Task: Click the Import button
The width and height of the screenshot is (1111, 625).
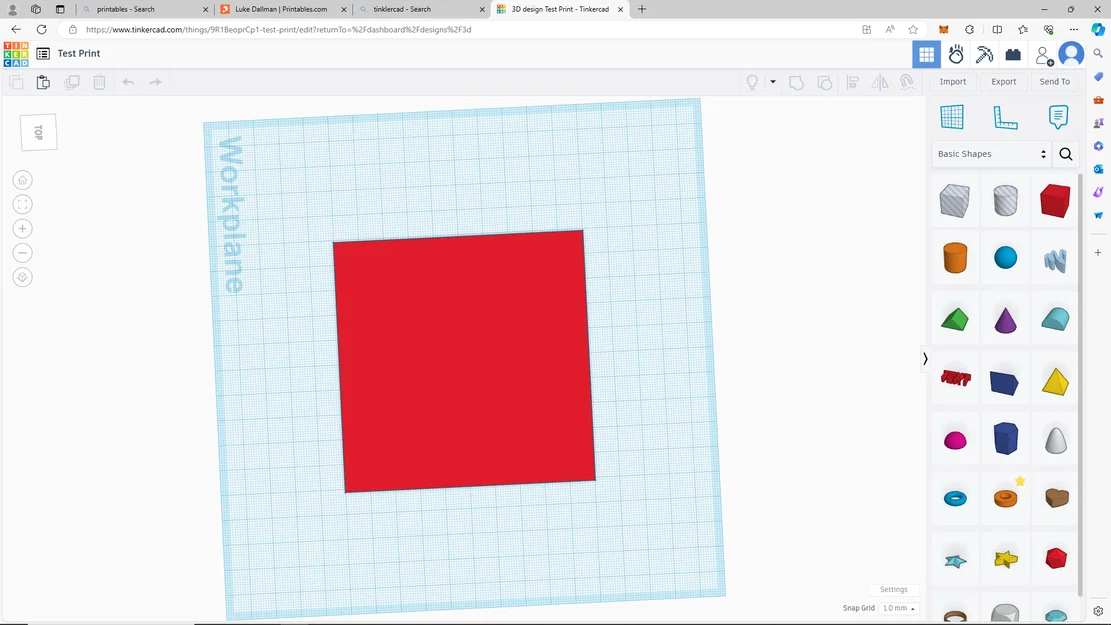Action: 953,81
